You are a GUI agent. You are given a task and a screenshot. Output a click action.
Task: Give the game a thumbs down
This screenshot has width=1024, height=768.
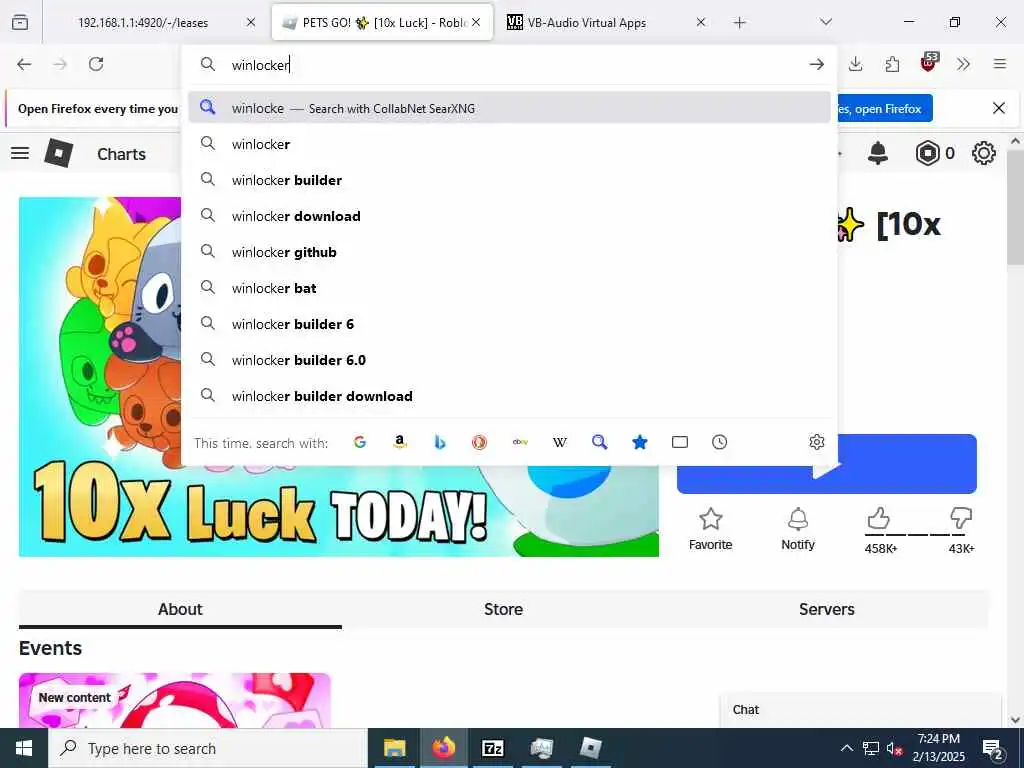point(961,519)
